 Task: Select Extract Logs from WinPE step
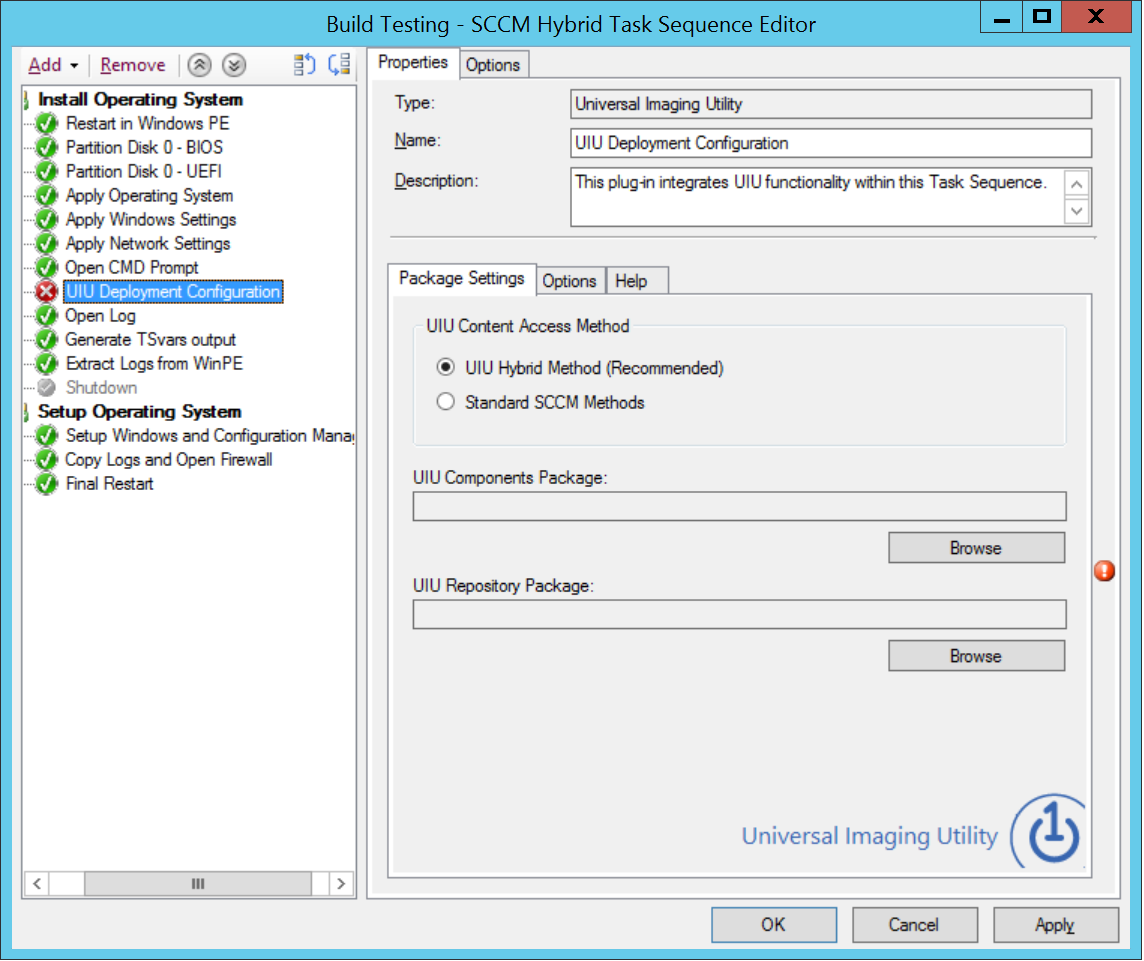point(154,363)
